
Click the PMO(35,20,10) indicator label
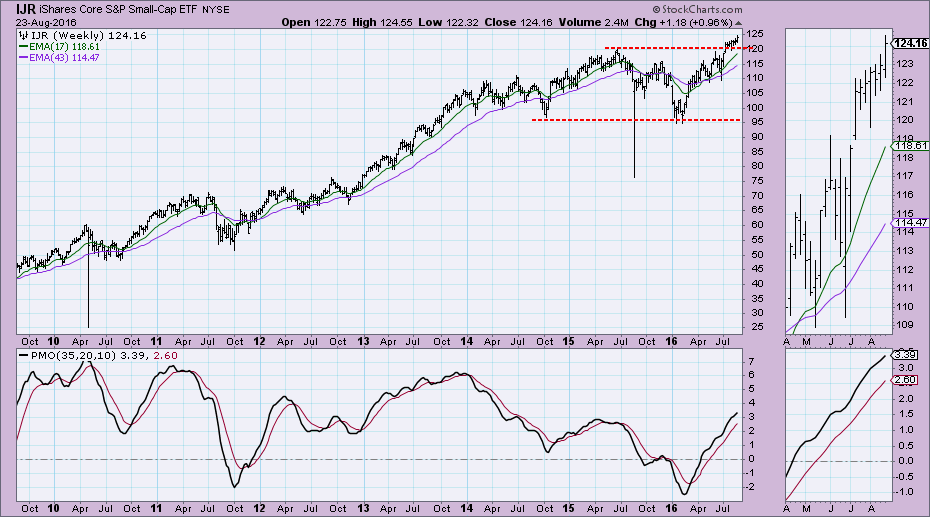tap(74, 356)
